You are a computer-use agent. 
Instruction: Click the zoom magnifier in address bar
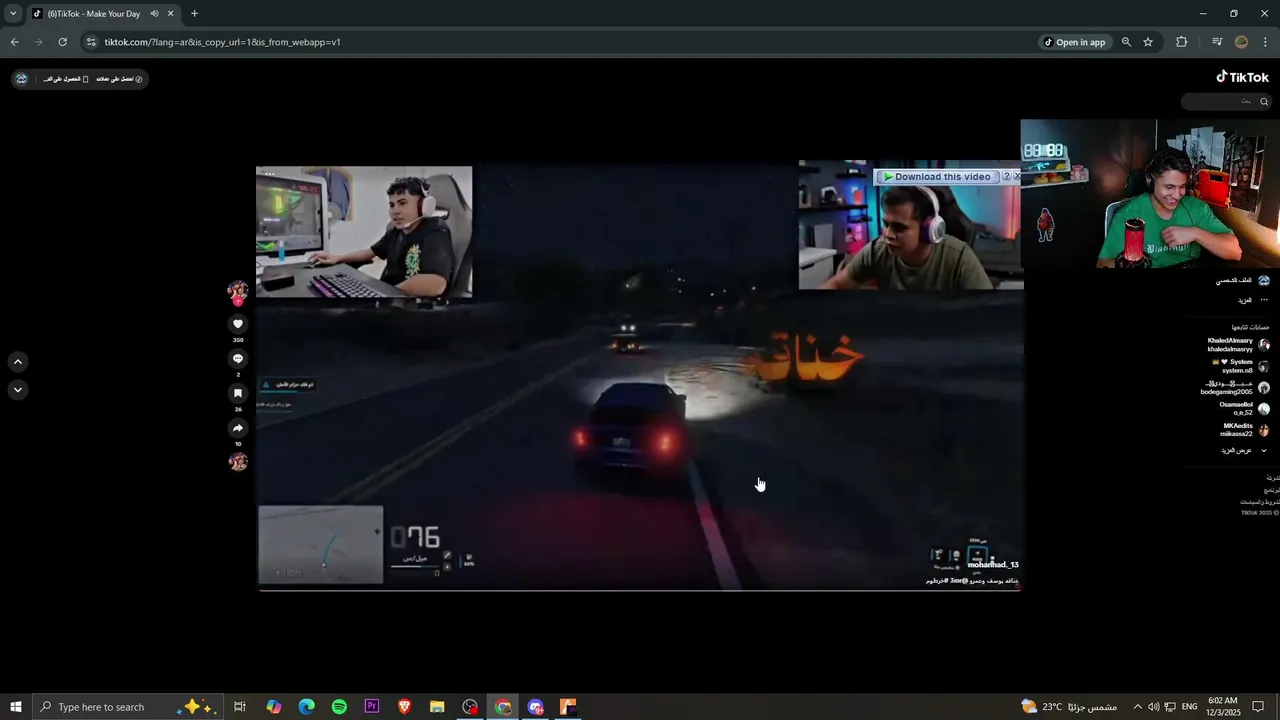[1126, 42]
